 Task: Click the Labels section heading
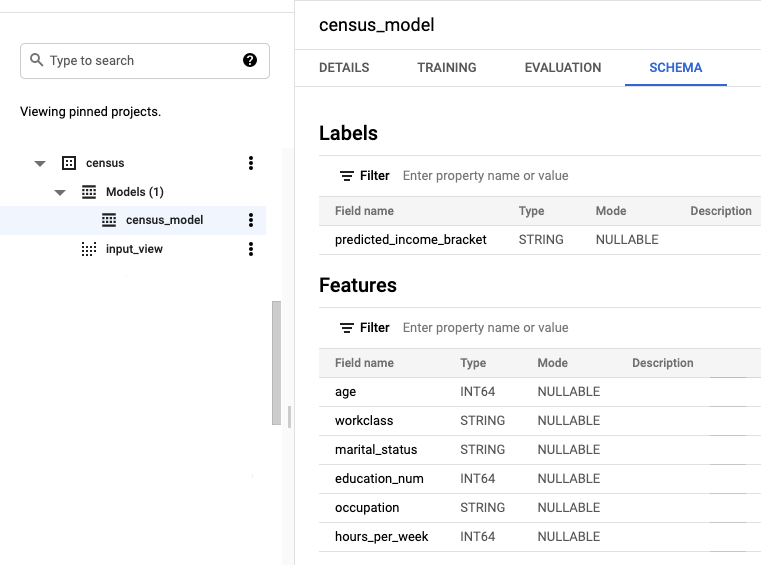click(348, 133)
